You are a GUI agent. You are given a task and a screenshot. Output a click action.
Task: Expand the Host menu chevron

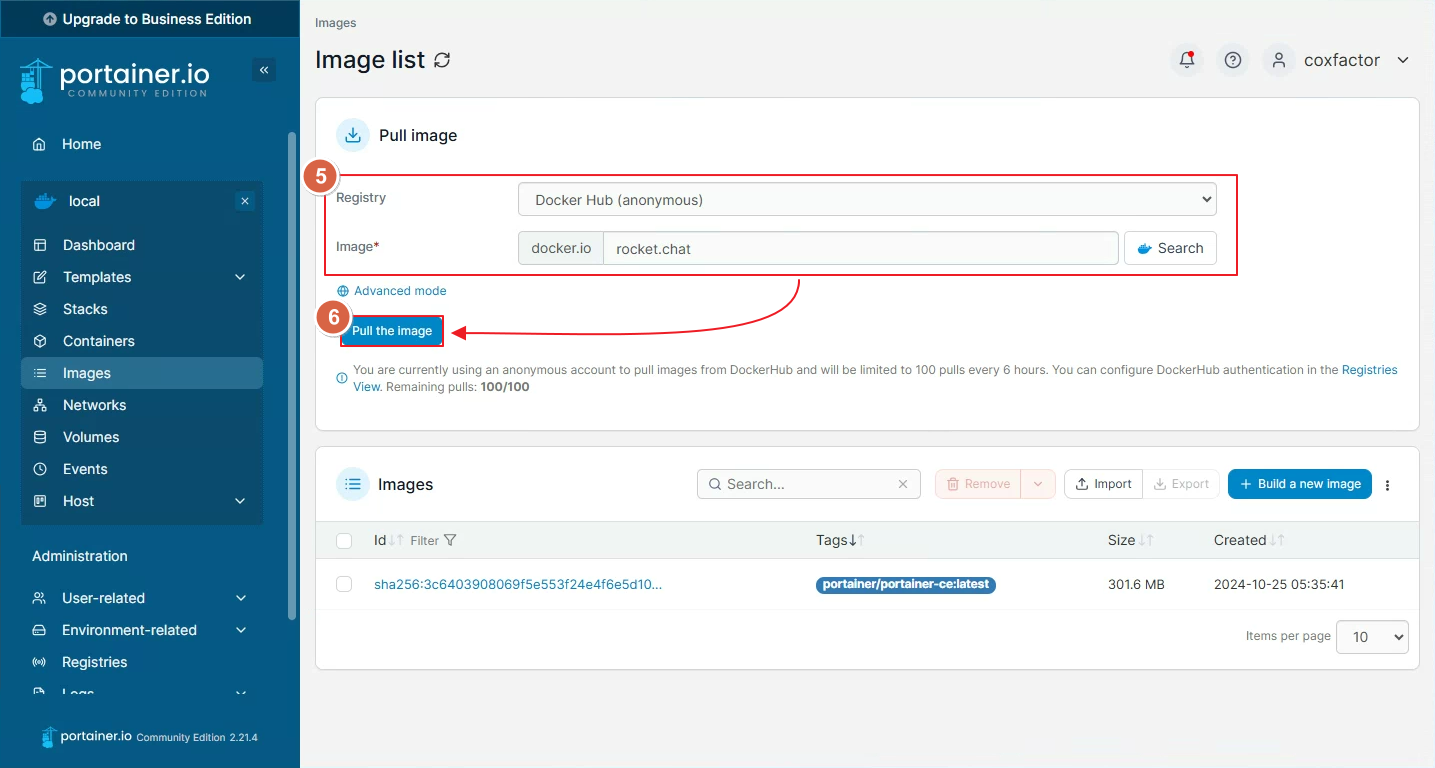click(x=240, y=501)
